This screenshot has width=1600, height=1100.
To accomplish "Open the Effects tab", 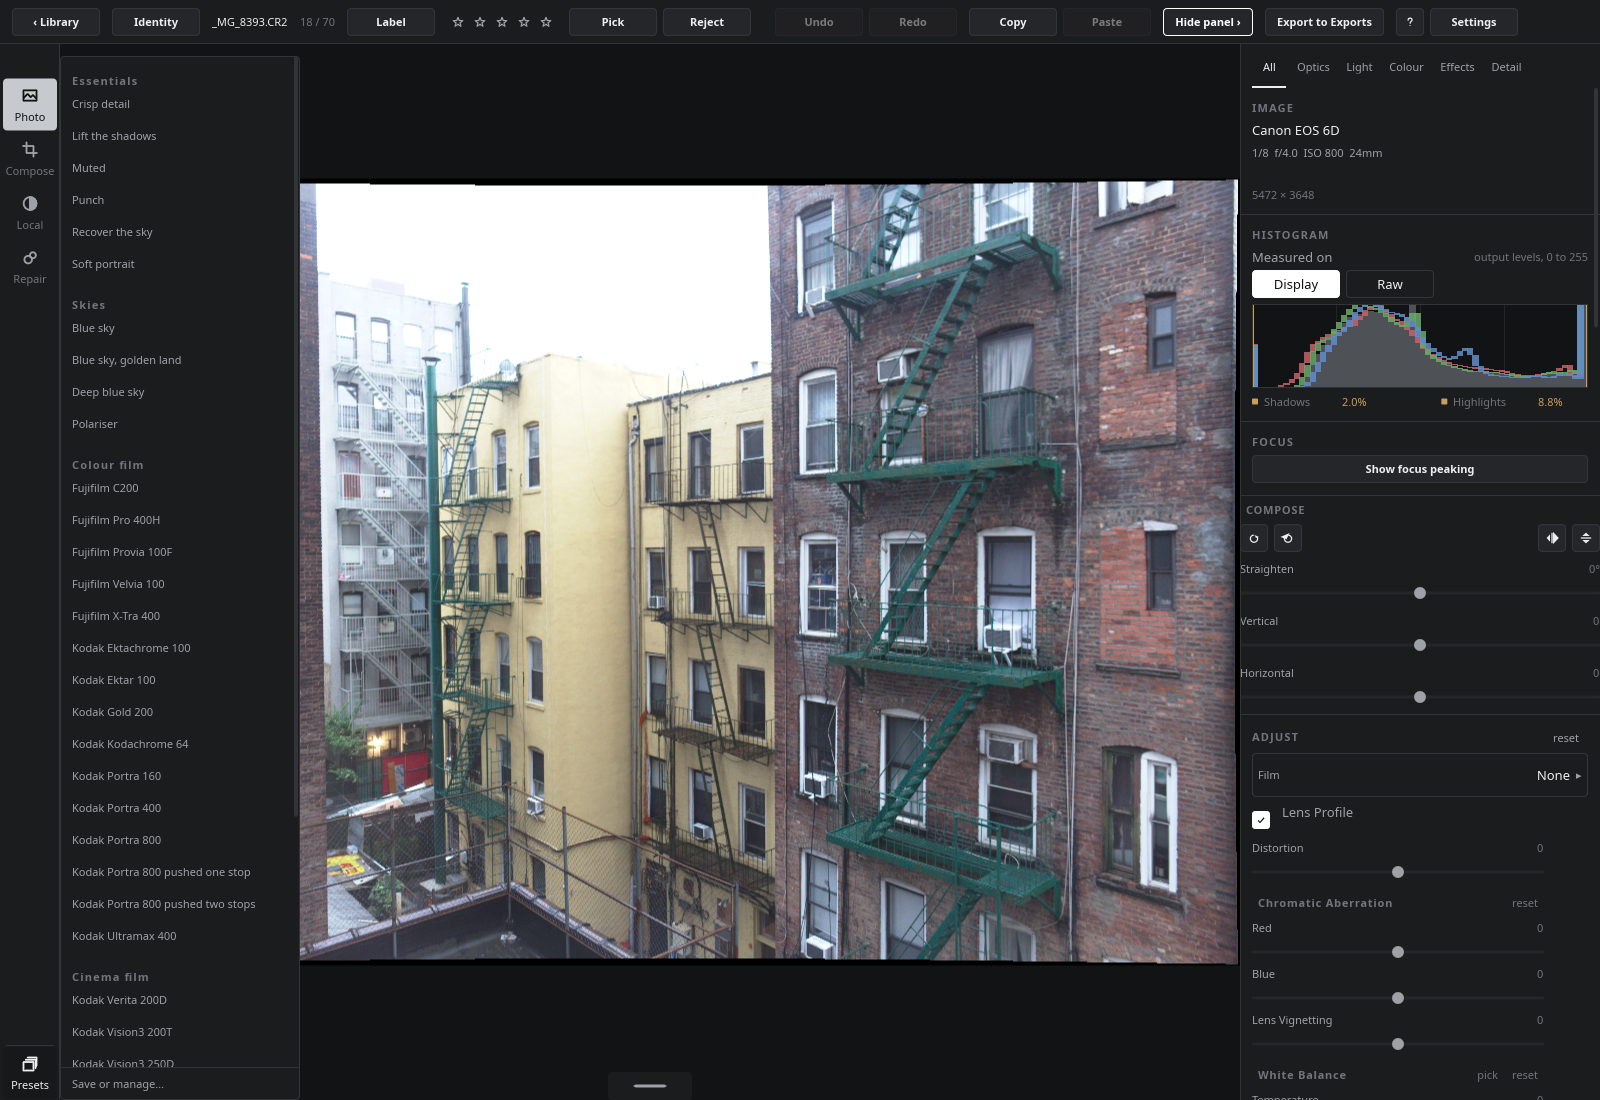I will [1457, 67].
